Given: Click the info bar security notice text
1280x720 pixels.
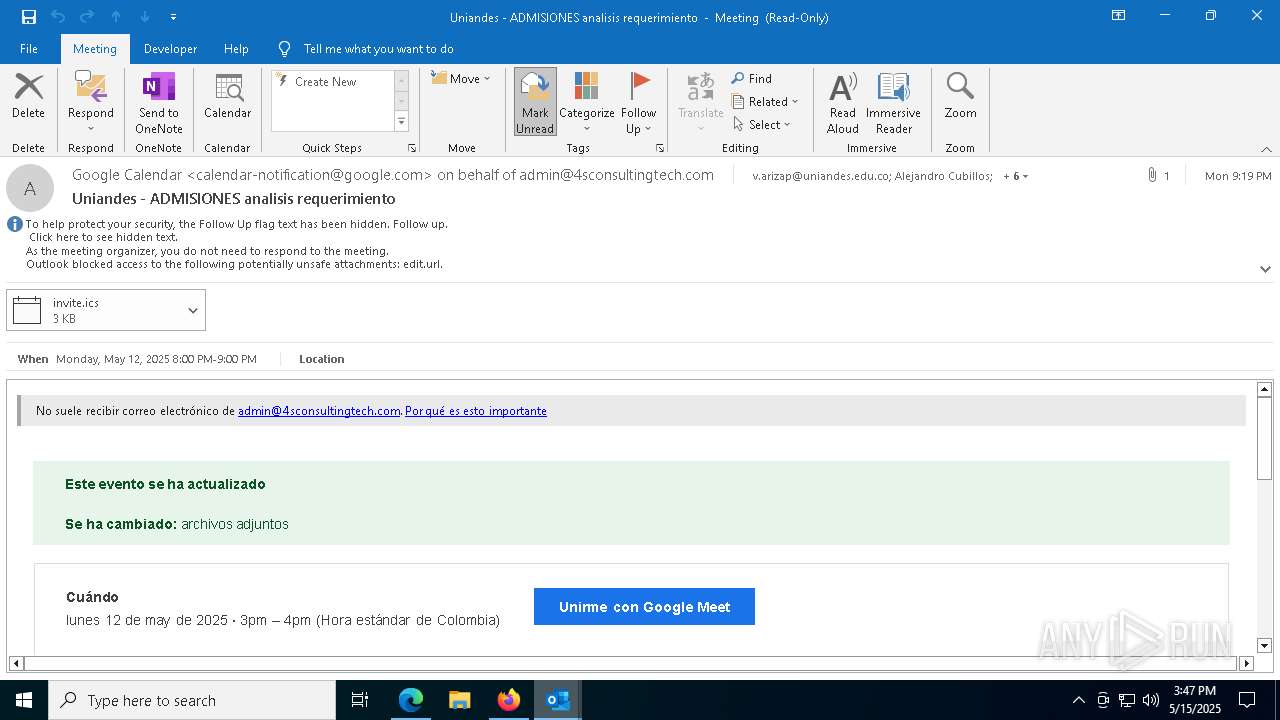Looking at the screenshot, I should (x=236, y=244).
